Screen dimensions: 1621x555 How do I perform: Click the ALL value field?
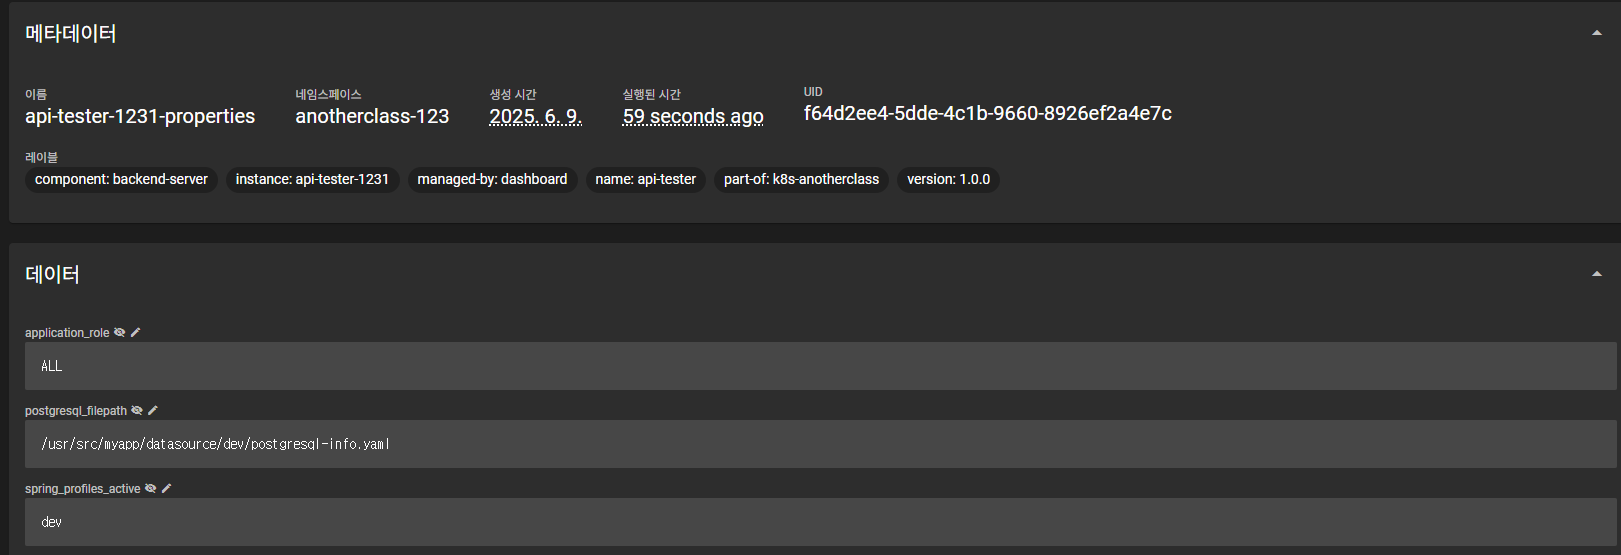point(820,366)
